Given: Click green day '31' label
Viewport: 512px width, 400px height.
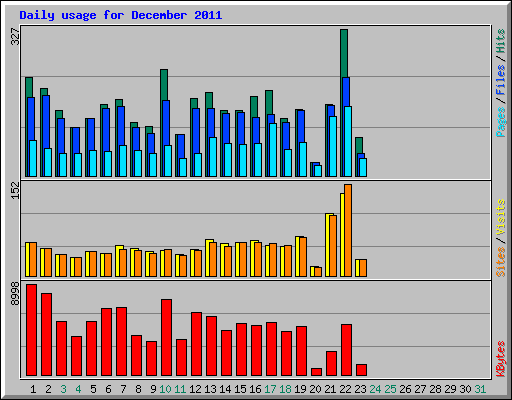Looking at the screenshot, I should click(480, 389).
